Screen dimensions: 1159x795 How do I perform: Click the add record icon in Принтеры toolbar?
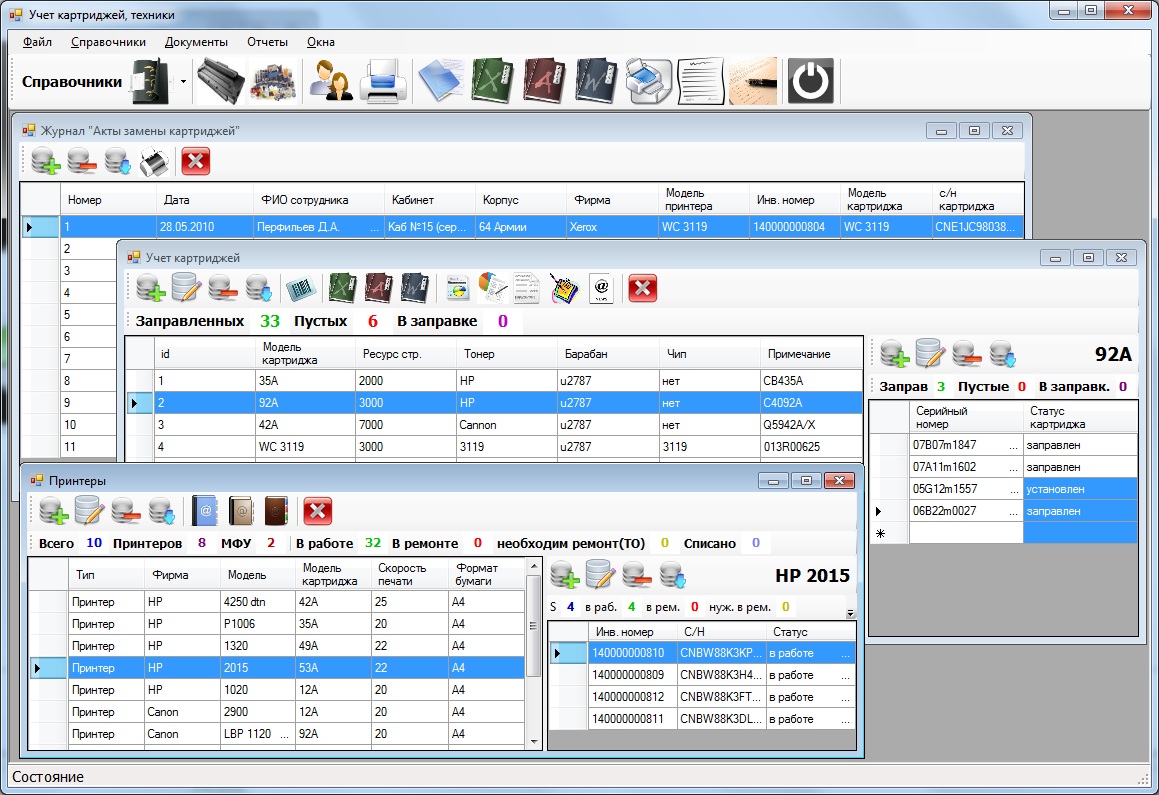coord(54,511)
